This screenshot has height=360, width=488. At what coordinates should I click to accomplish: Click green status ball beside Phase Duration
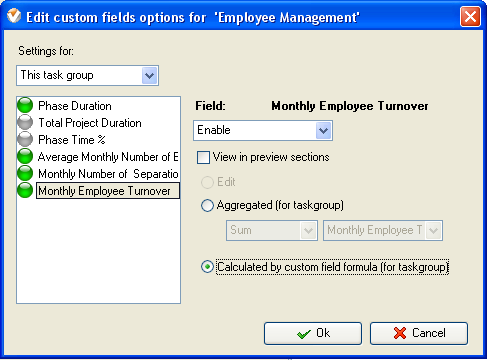pyautogui.click(x=25, y=105)
